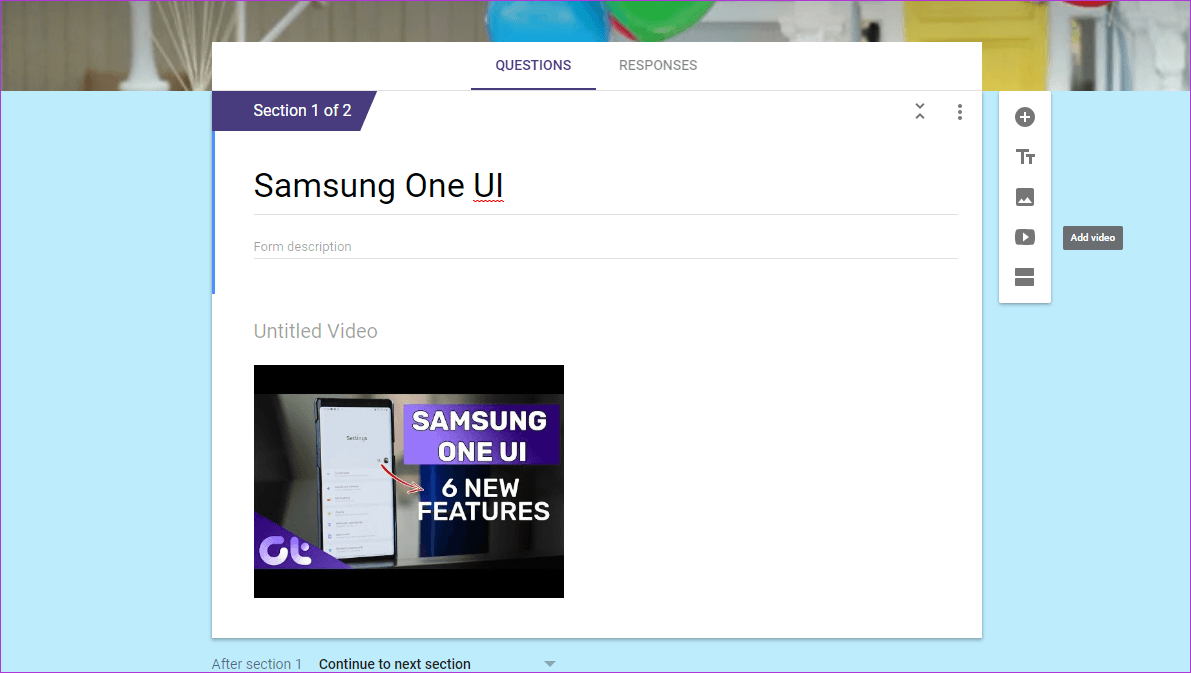Click the After section 1 text
The width and height of the screenshot is (1191, 673).
(x=257, y=664)
